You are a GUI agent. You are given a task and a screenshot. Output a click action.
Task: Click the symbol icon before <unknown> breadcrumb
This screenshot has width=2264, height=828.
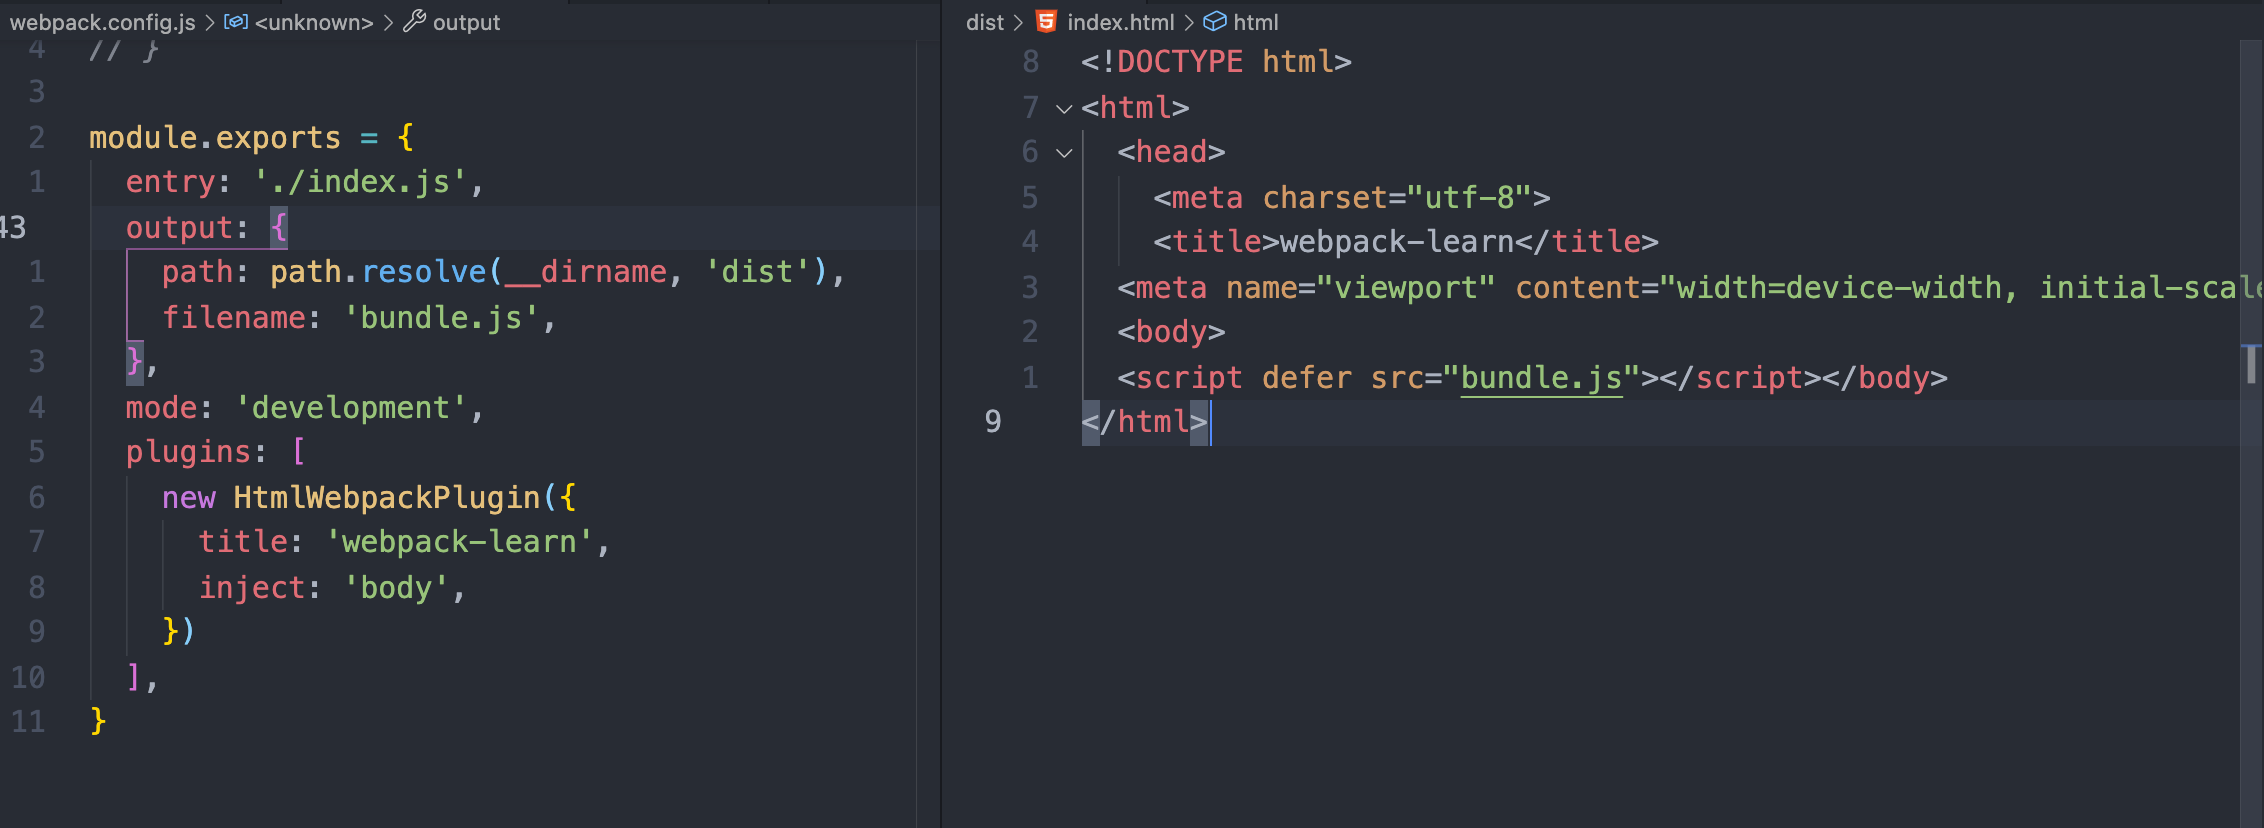coord(236,21)
